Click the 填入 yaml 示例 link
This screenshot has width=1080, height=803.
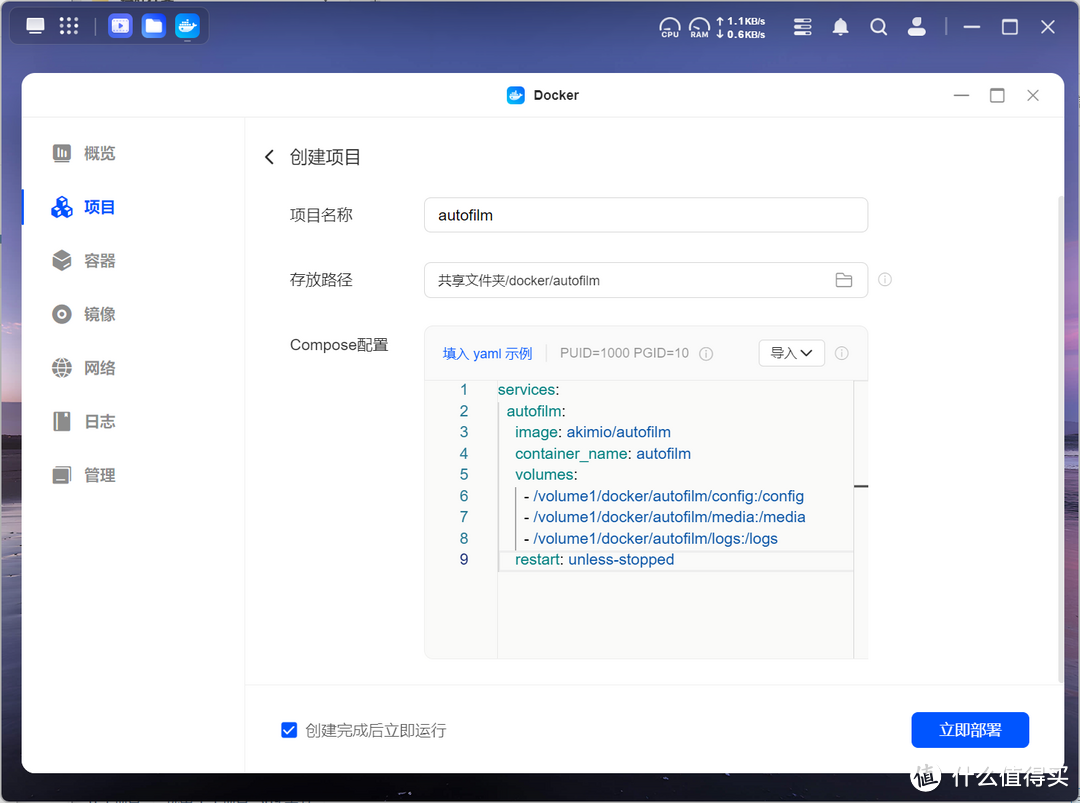pyautogui.click(x=487, y=353)
